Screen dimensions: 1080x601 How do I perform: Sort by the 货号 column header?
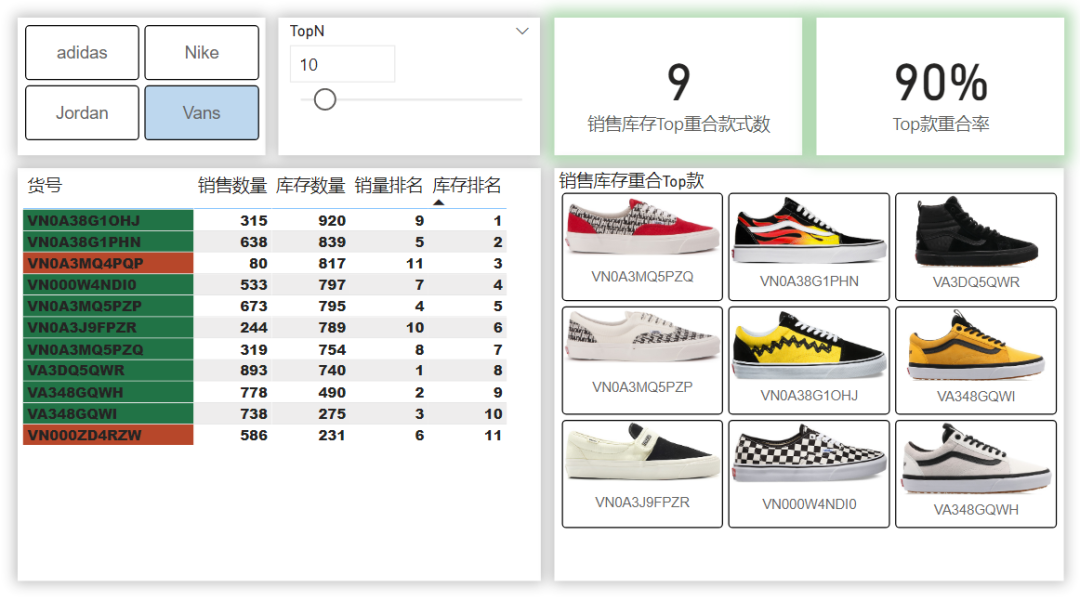pyautogui.click(x=45, y=185)
